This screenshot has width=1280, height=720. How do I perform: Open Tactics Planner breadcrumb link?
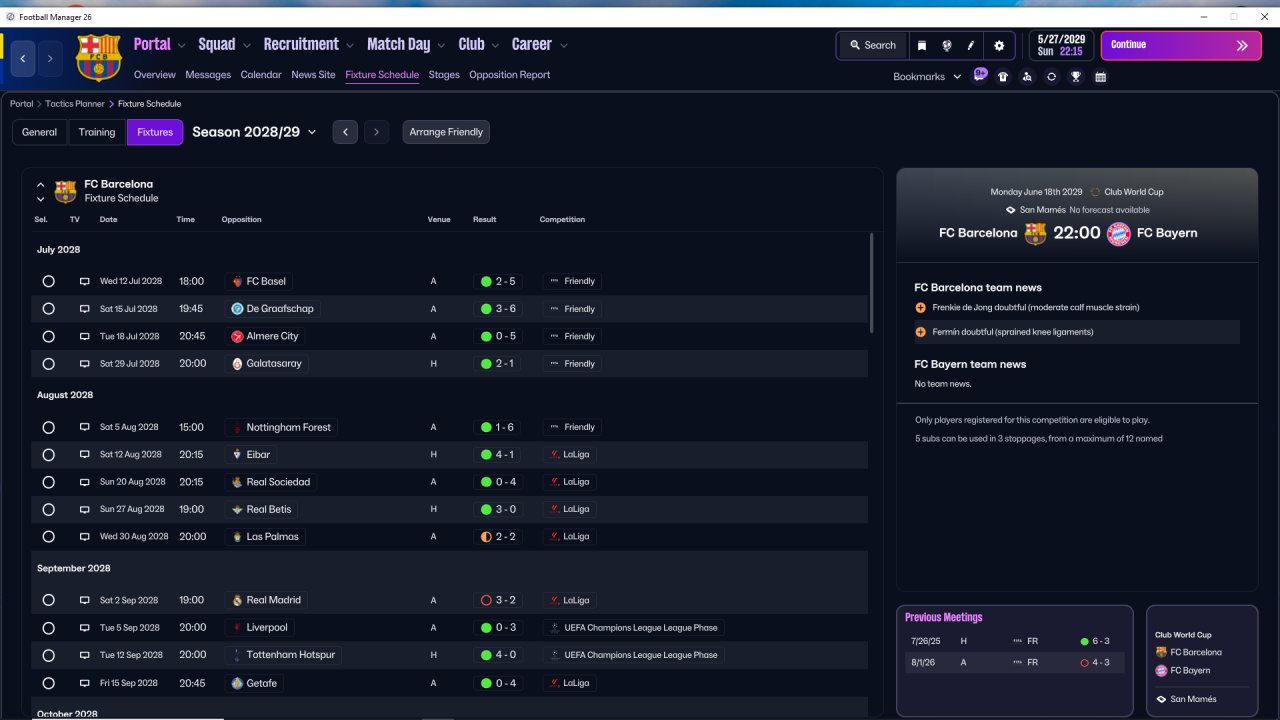[75, 104]
